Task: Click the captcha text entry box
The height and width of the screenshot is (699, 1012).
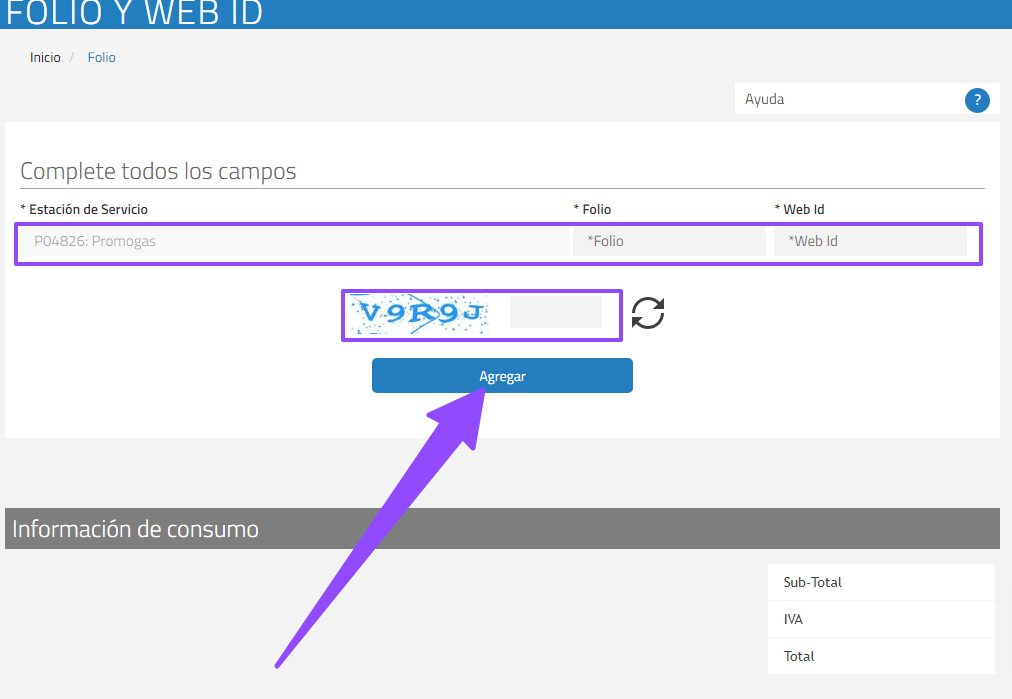Action: point(555,312)
